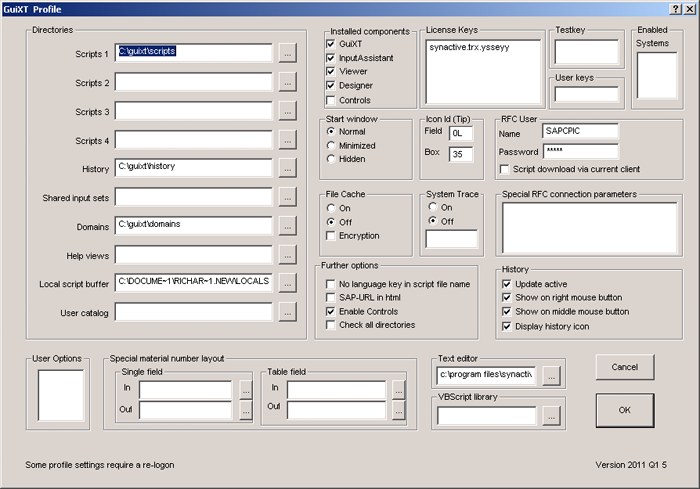
Task: Open browse for Single field In
Action: click(246, 390)
